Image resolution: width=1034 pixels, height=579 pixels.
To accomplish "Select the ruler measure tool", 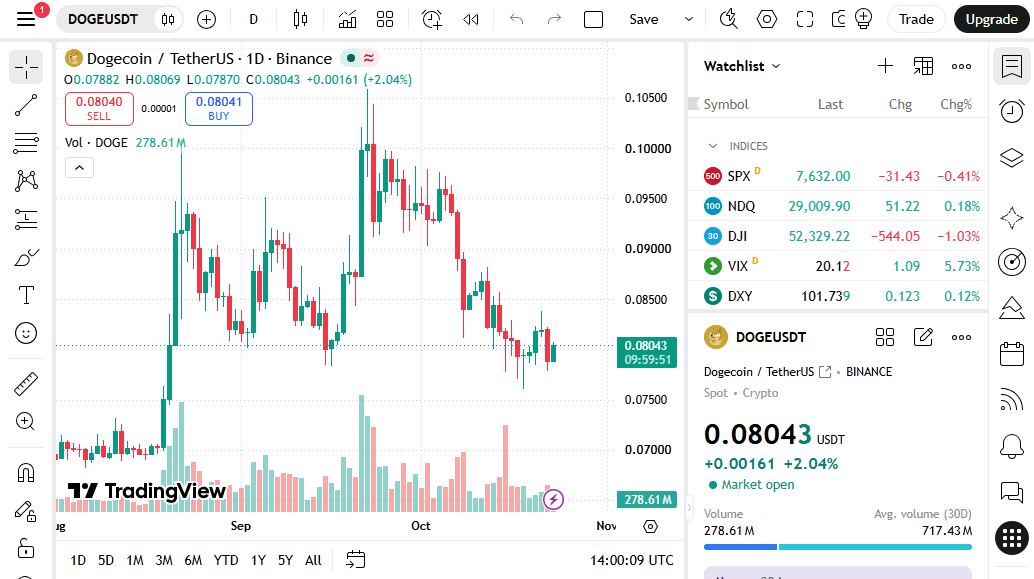I will pyautogui.click(x=26, y=384).
